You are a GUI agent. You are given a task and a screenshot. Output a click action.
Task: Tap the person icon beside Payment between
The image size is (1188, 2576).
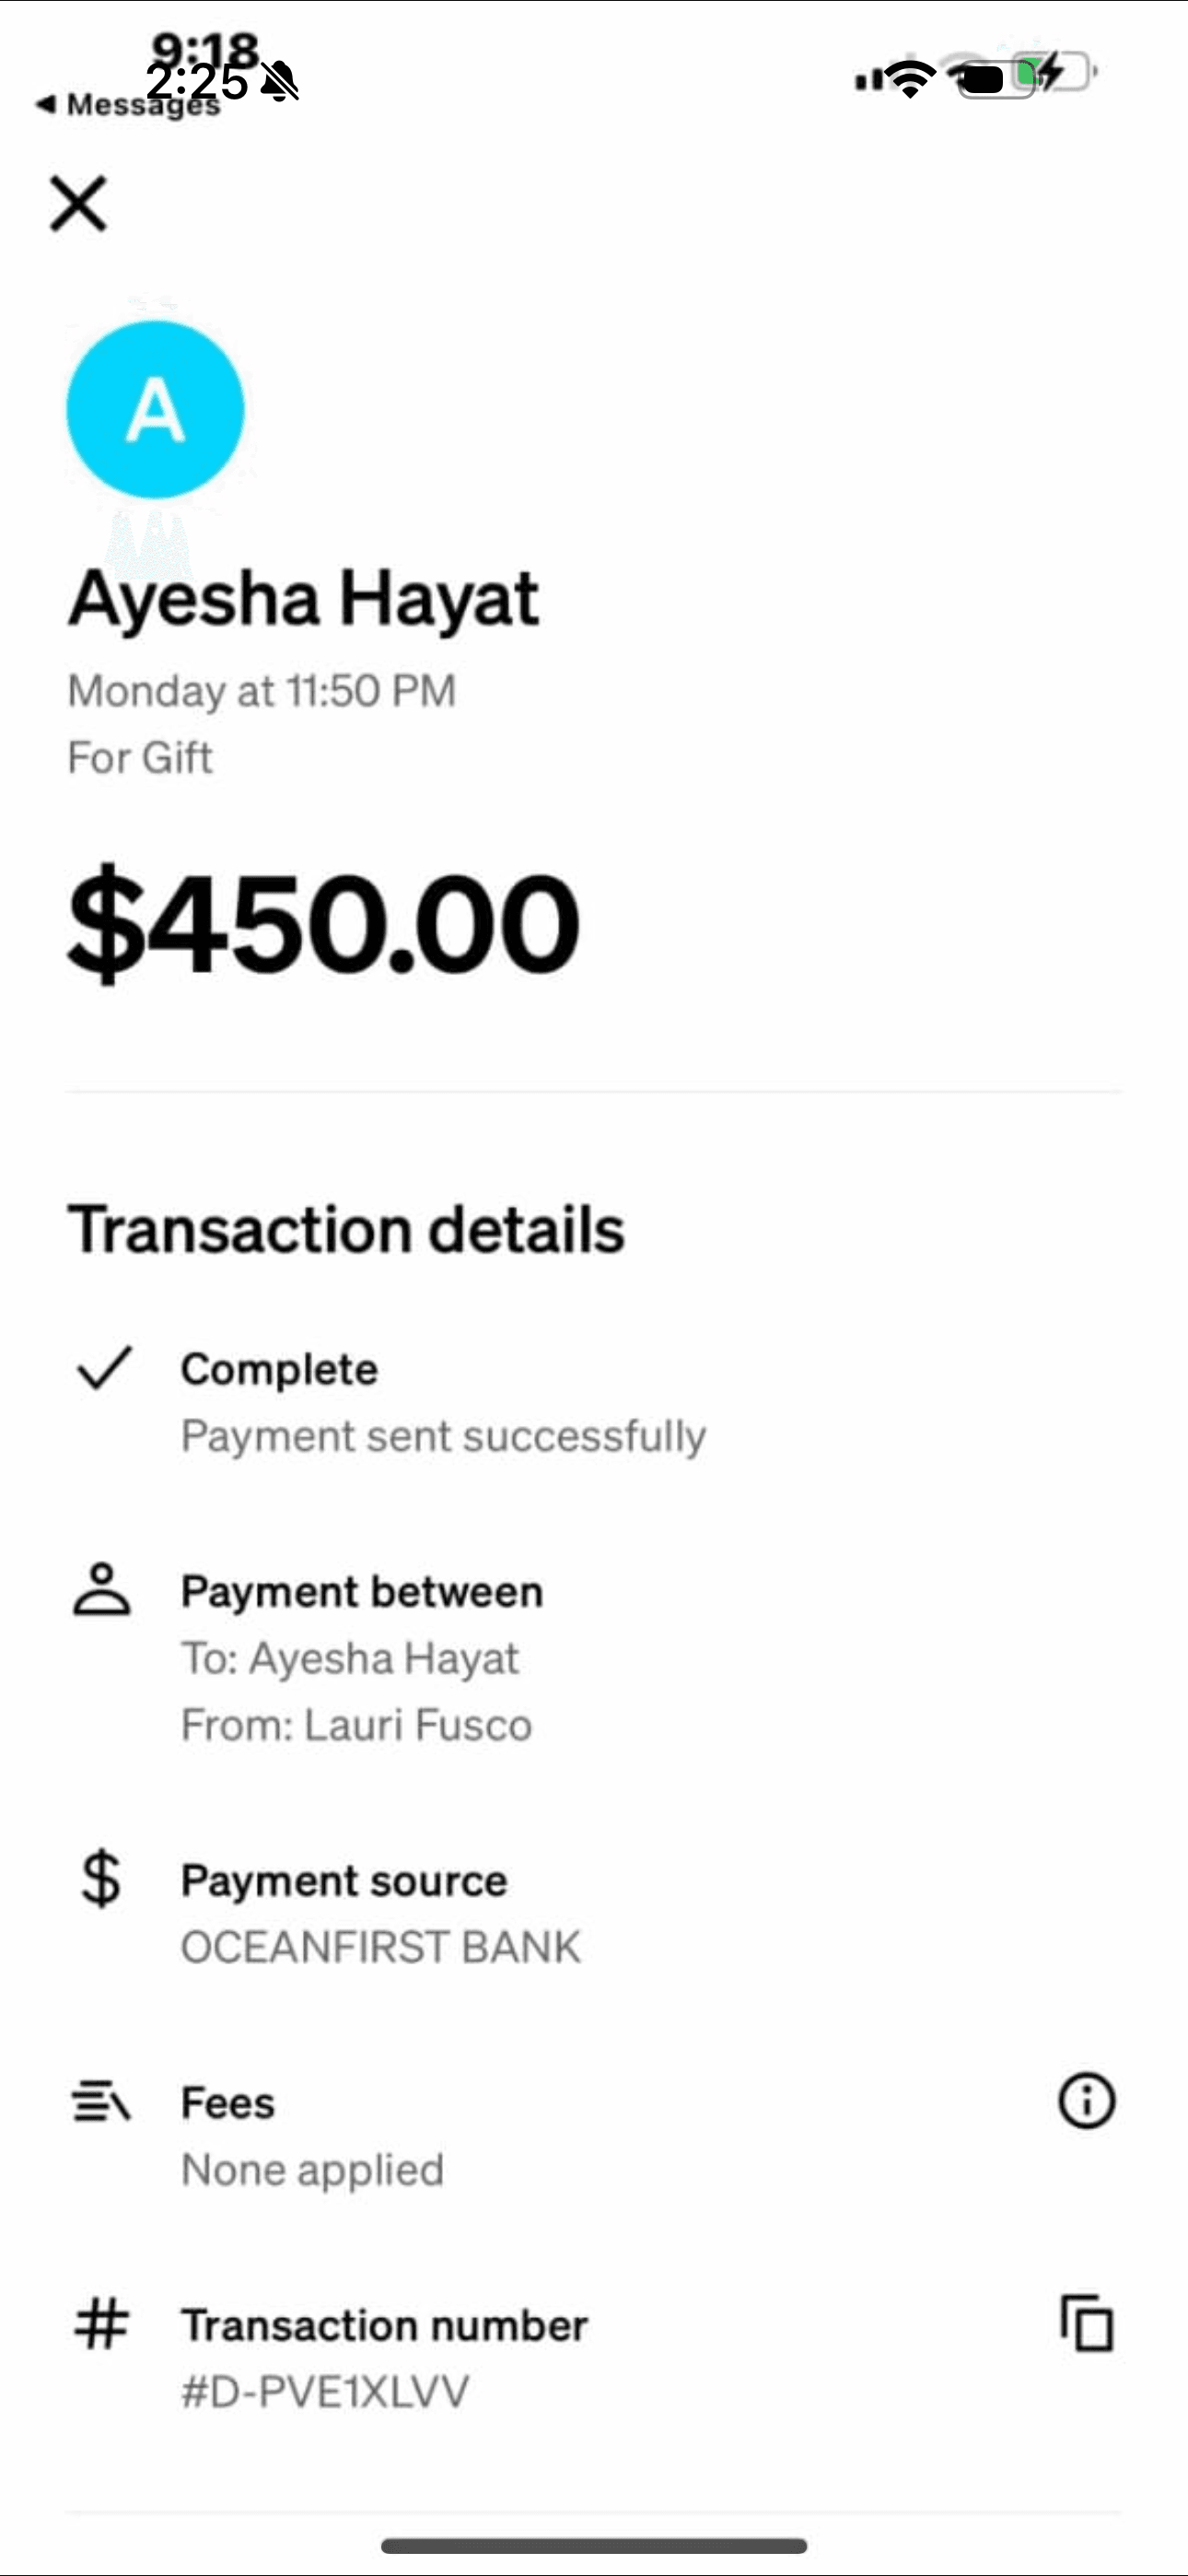102,1589
